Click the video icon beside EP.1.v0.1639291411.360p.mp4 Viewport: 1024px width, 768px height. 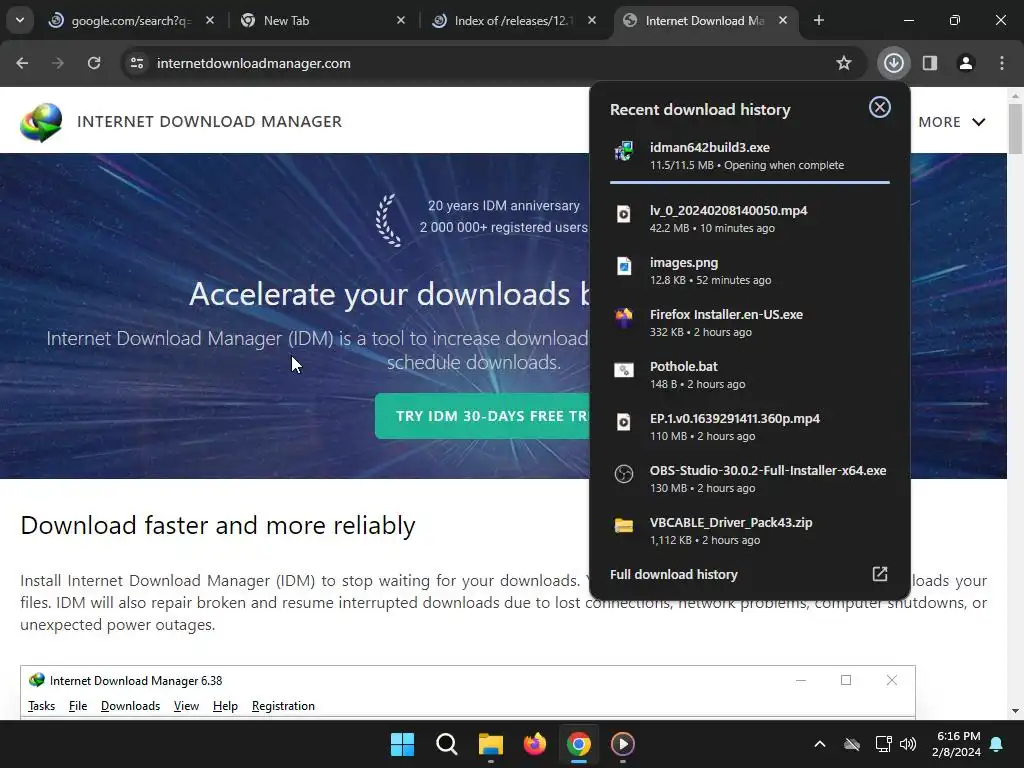coord(624,422)
